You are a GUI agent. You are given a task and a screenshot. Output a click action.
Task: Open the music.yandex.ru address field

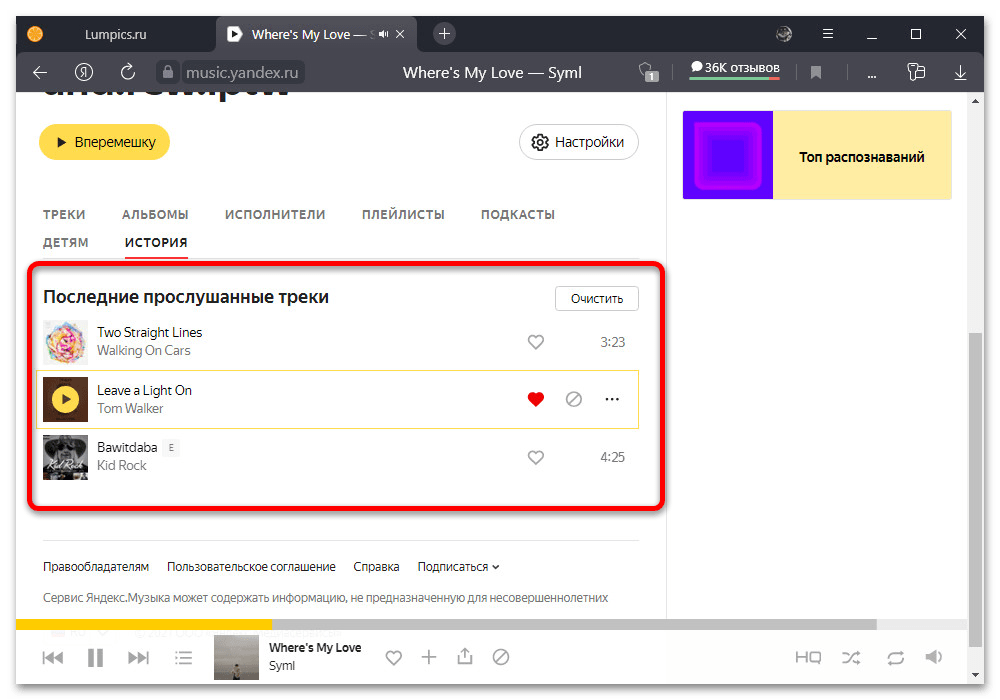point(242,73)
